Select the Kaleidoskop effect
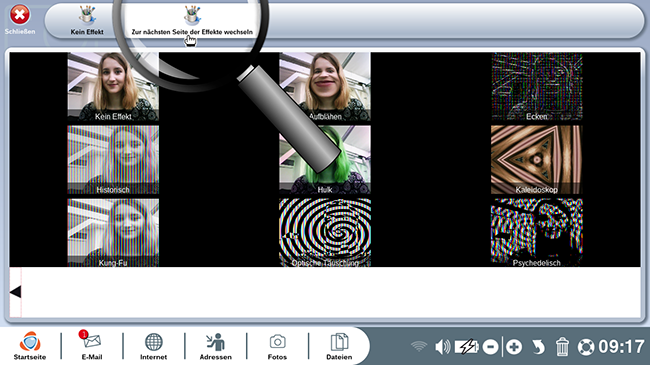 tap(537, 160)
